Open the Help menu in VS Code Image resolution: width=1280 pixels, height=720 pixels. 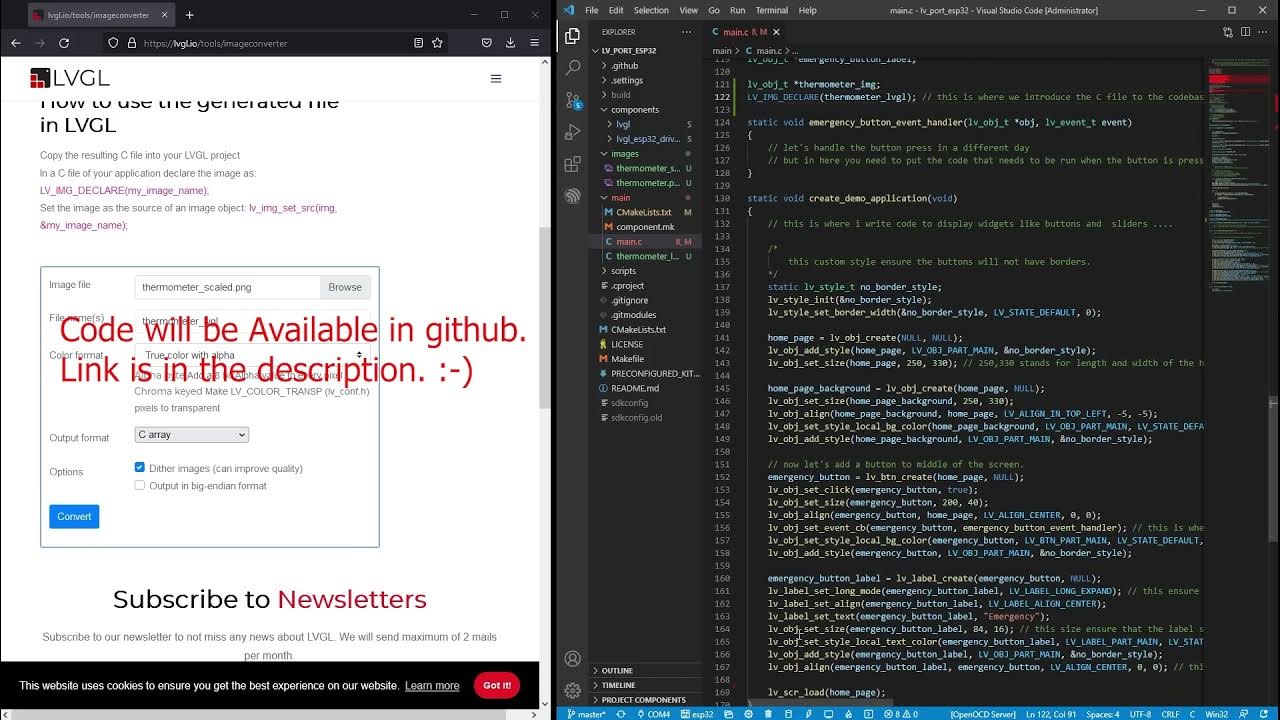click(x=807, y=10)
